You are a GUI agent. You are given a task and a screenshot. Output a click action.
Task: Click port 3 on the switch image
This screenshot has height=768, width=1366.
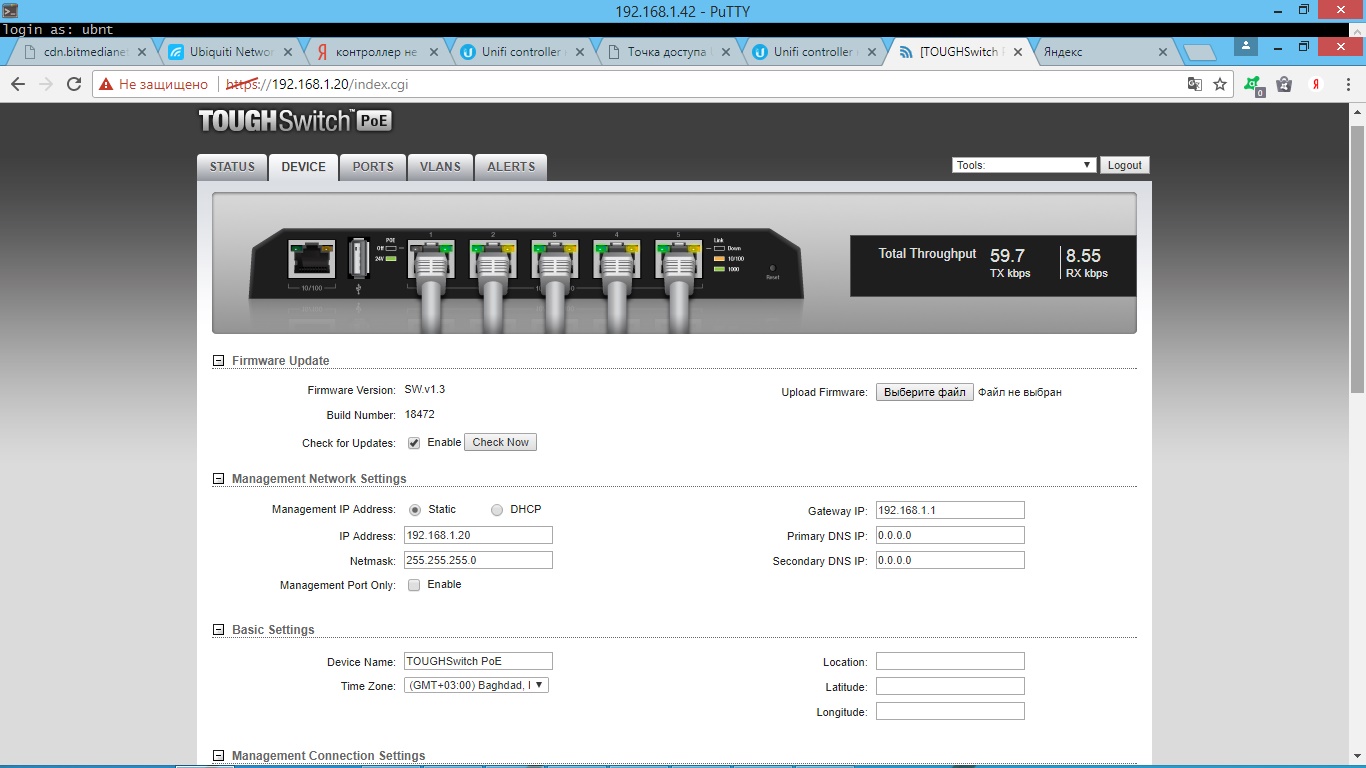555,258
